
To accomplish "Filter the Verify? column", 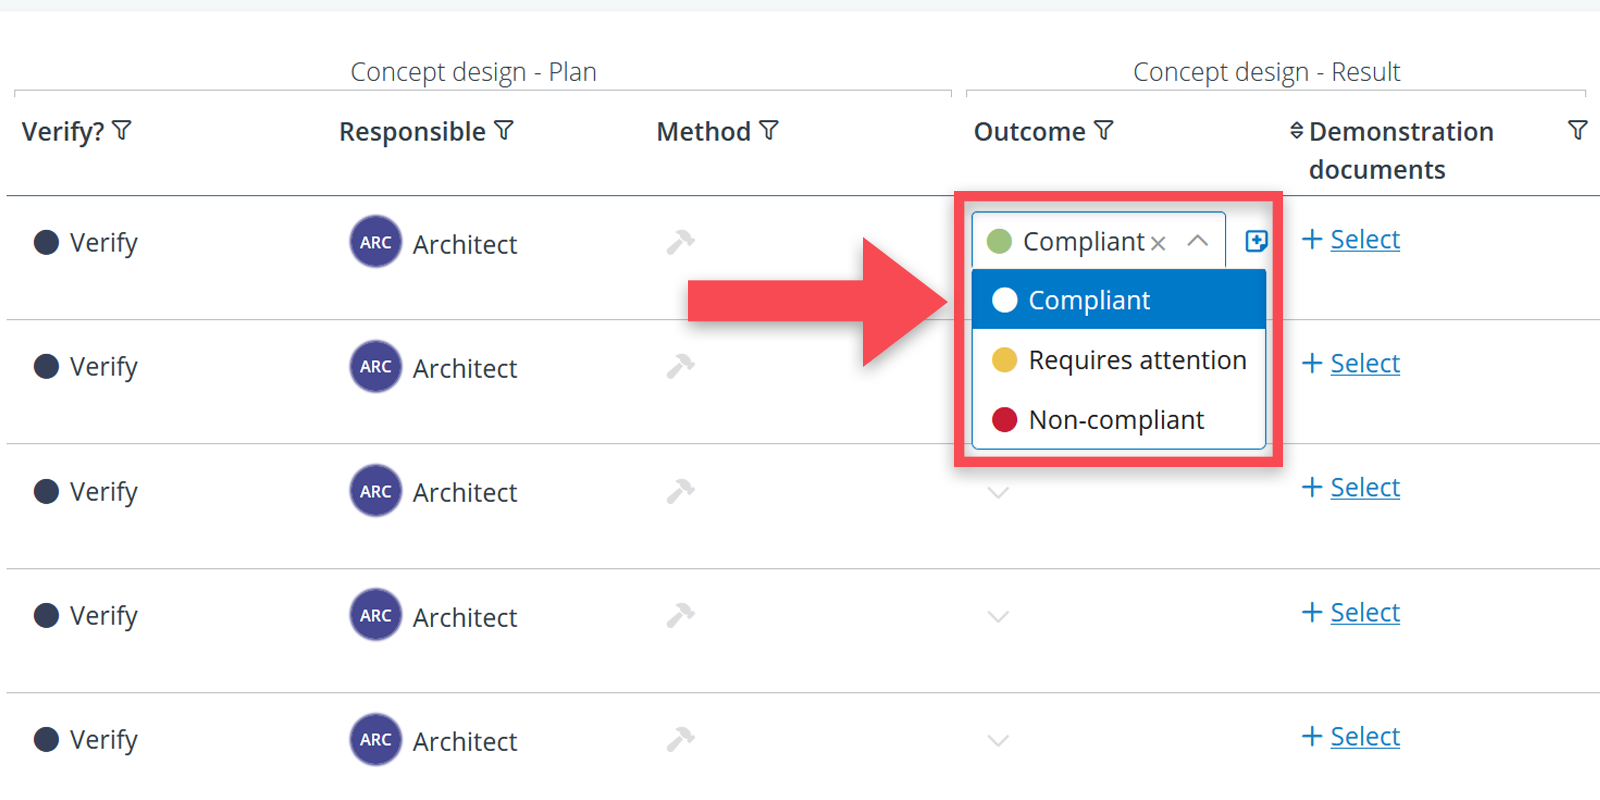I will (122, 131).
